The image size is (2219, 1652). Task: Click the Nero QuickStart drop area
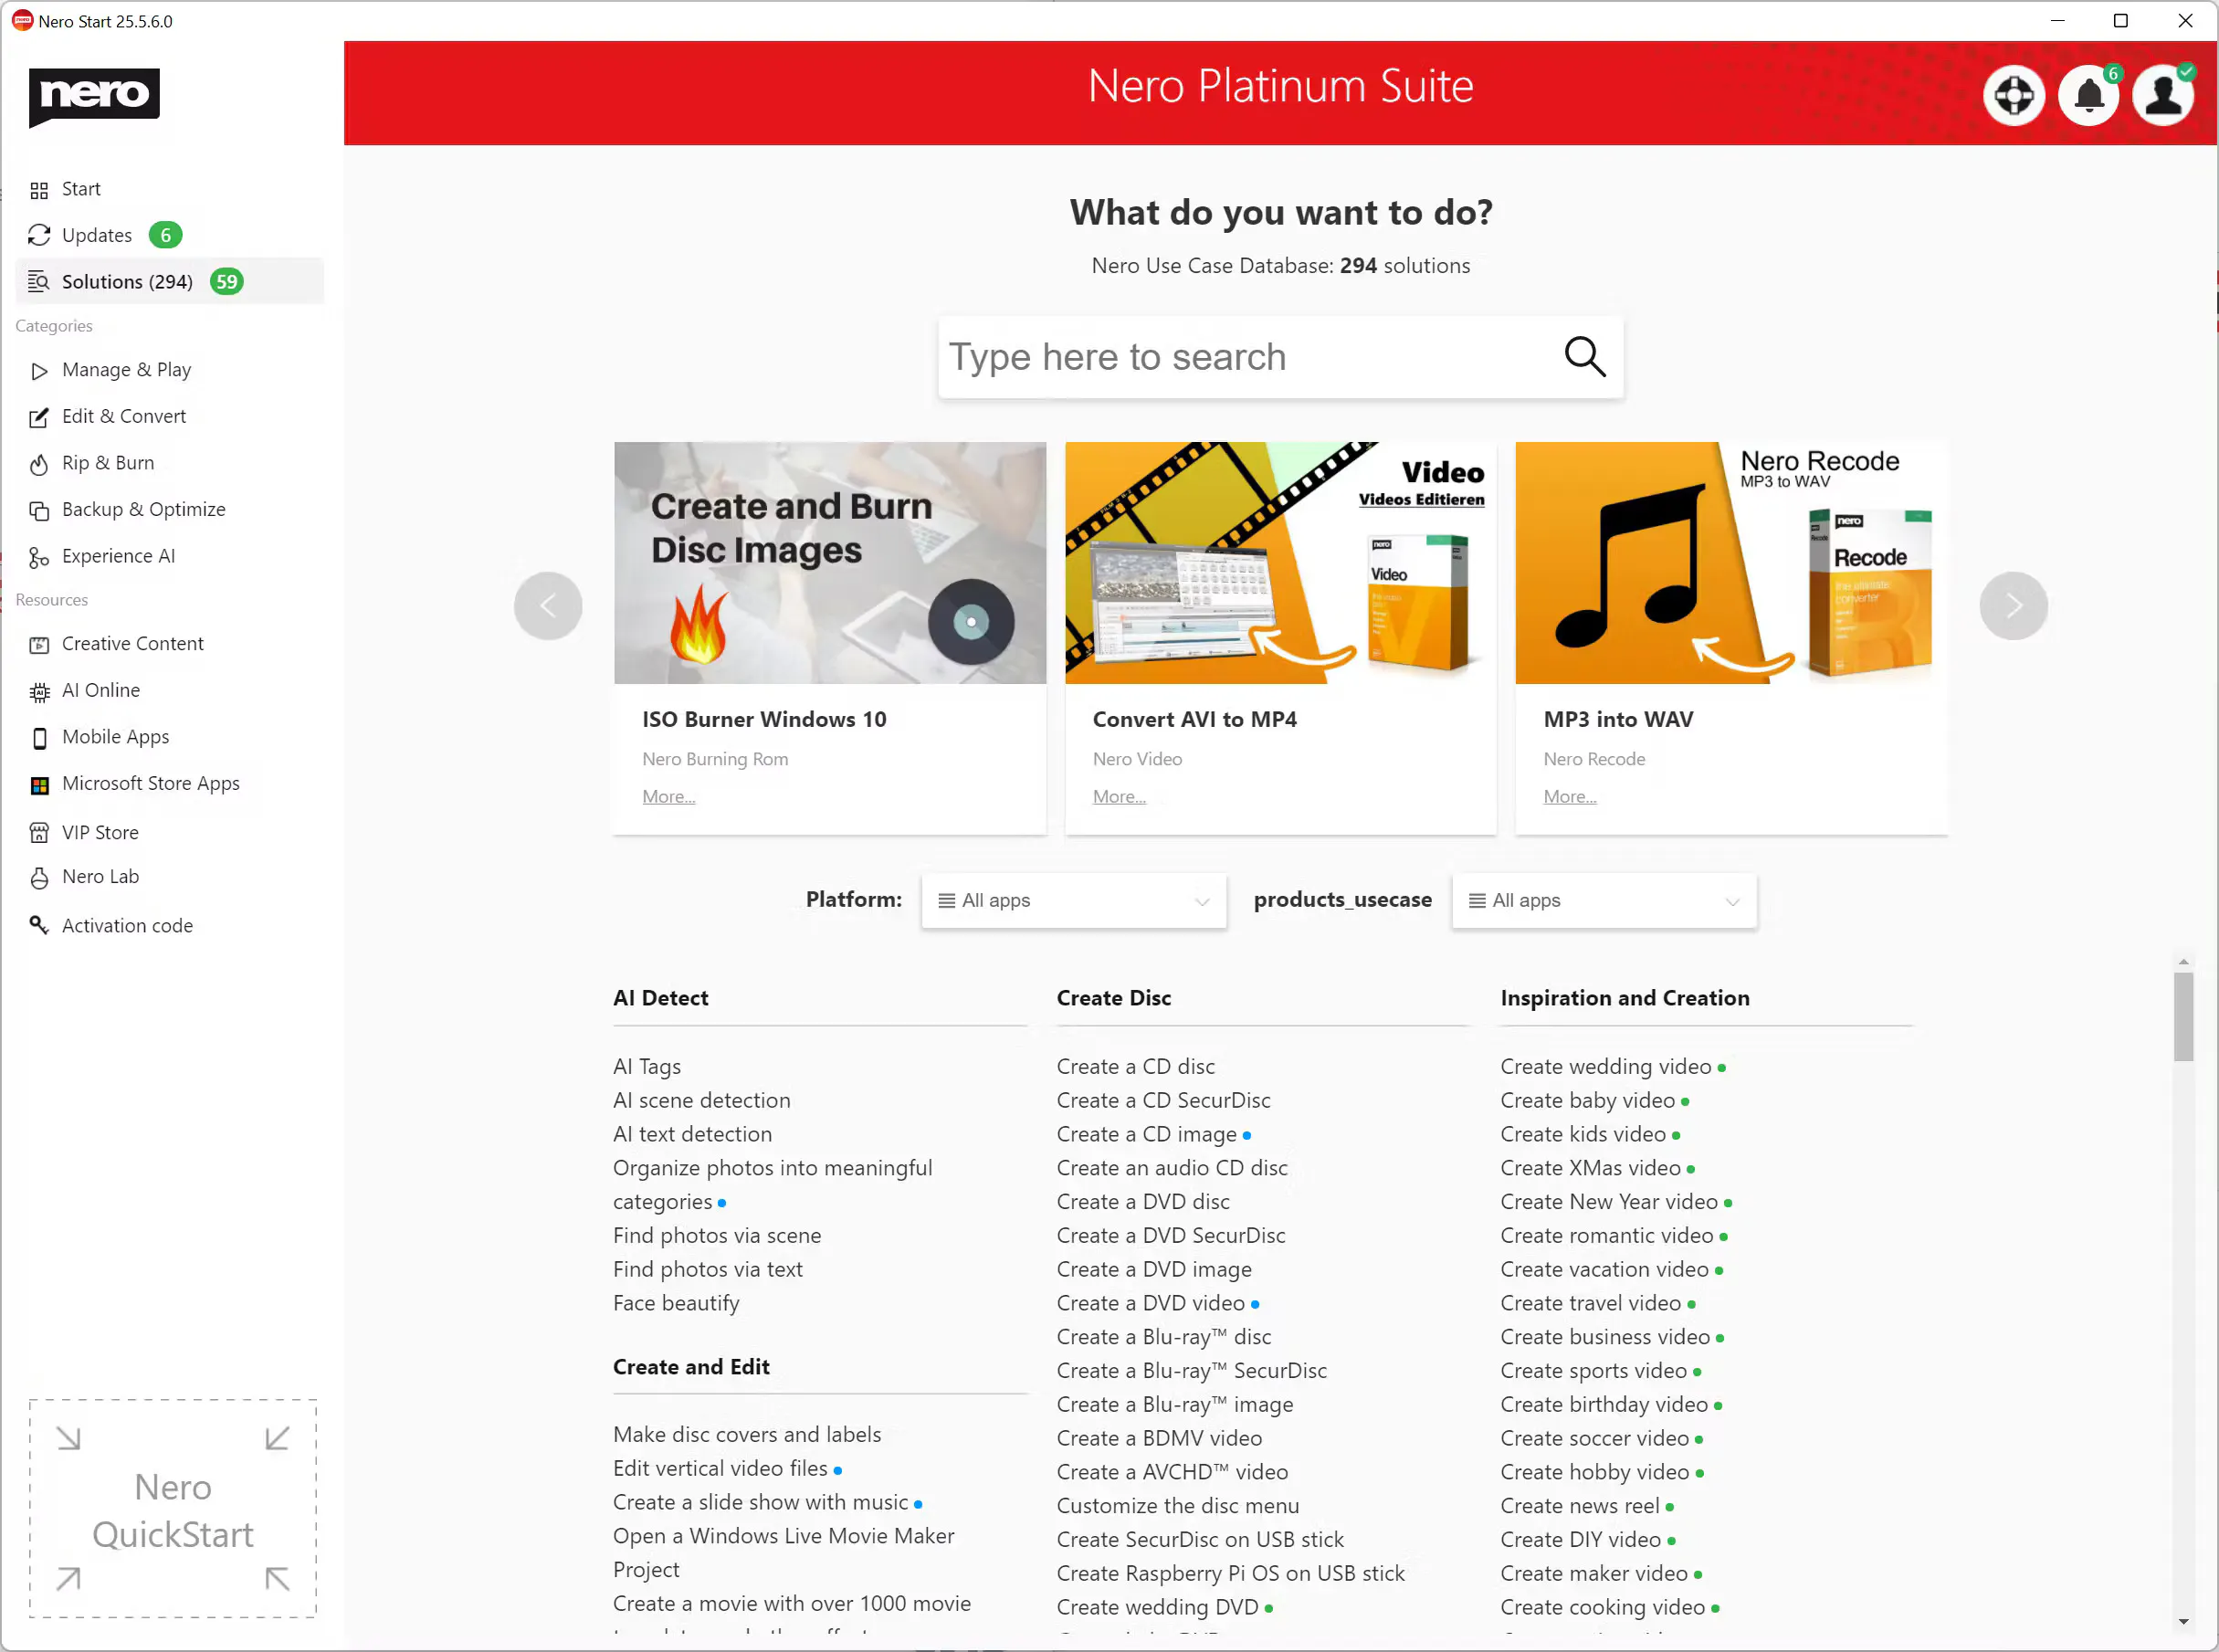pyautogui.click(x=173, y=1508)
